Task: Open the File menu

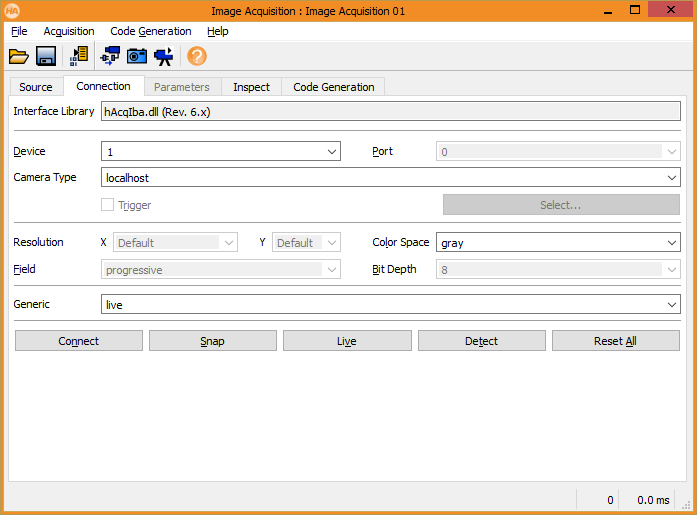Action: pyautogui.click(x=19, y=32)
